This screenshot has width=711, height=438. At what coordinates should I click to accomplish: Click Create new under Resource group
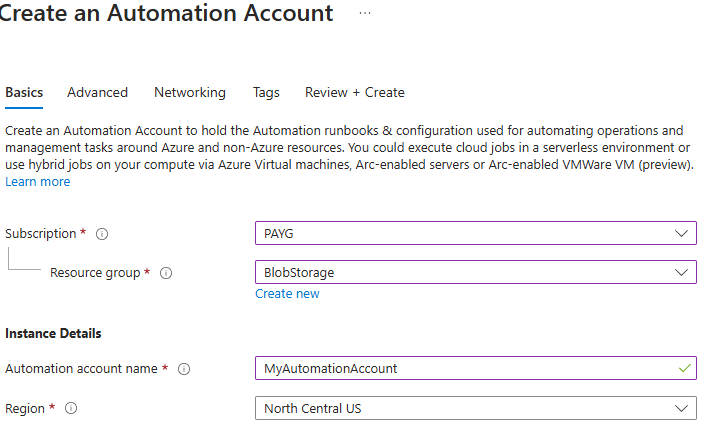pos(287,294)
